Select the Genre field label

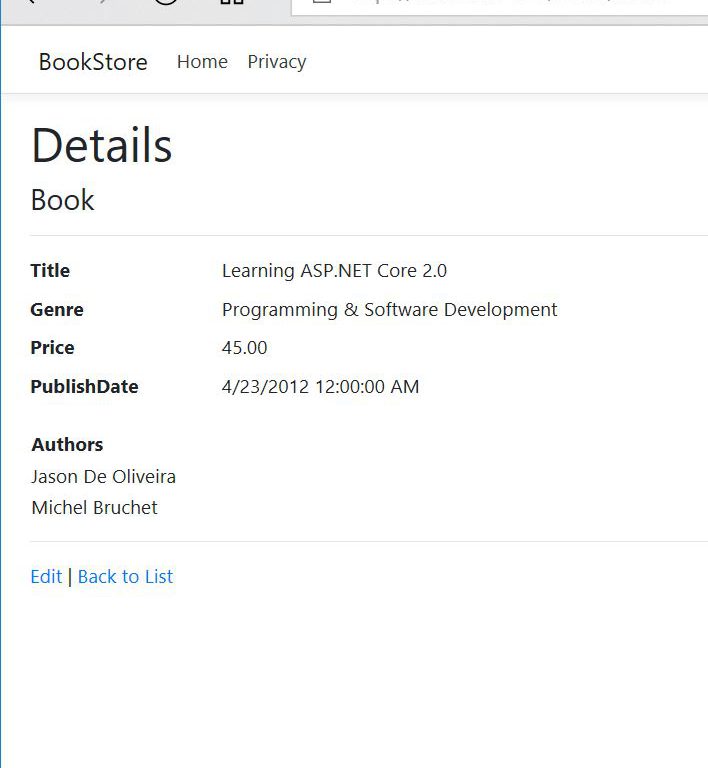click(x=57, y=310)
